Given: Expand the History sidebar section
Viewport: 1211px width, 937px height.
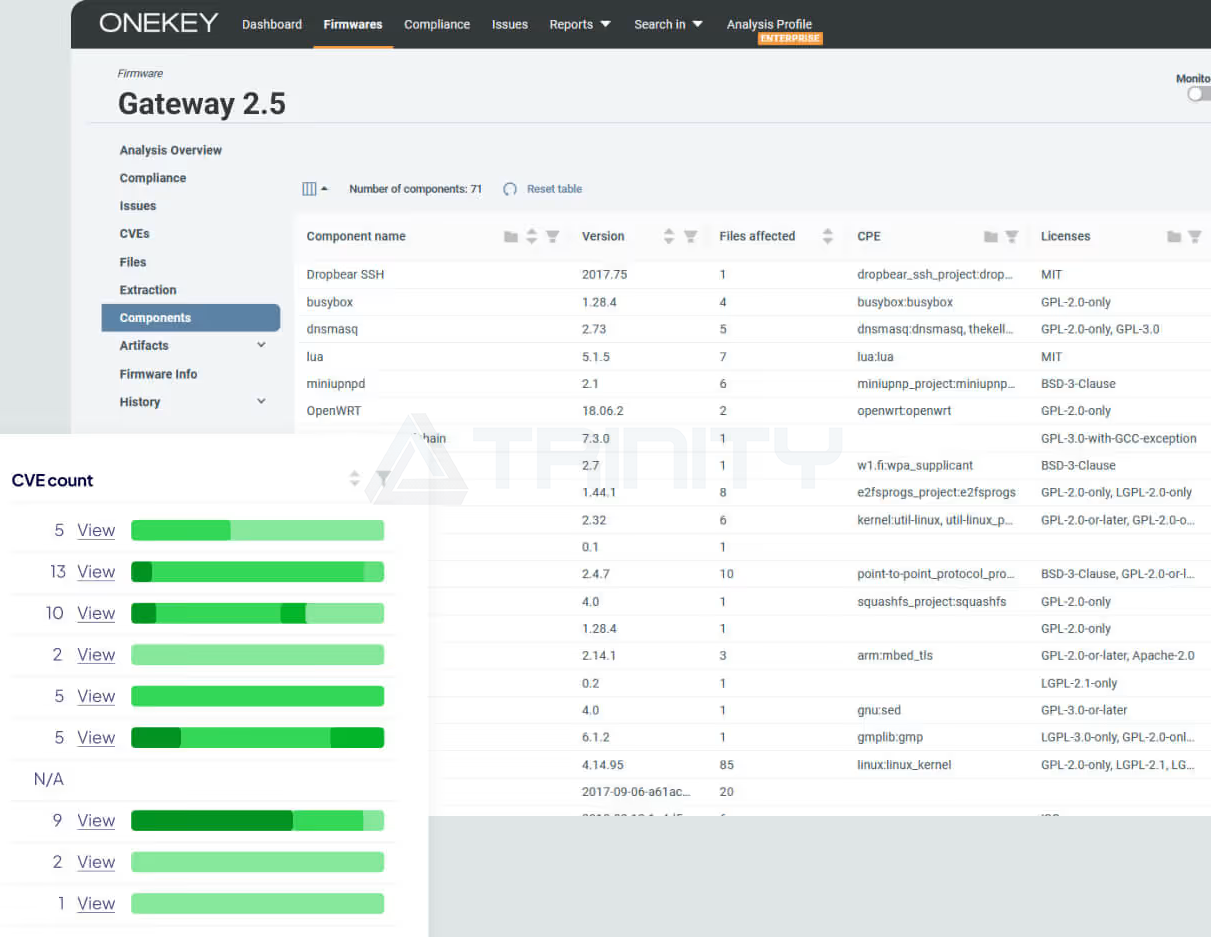Looking at the screenshot, I should [261, 401].
